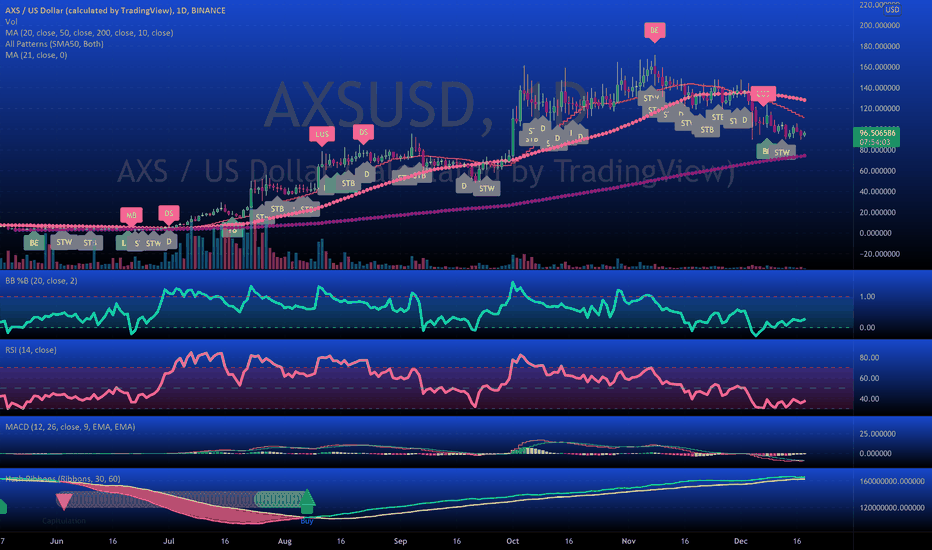The height and width of the screenshot is (550, 932).
Task: Click the pink LUS pattern label
Action: coord(322,134)
